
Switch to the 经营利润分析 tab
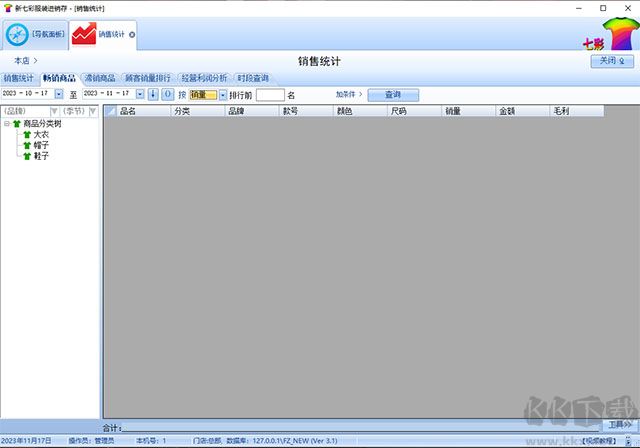pos(204,78)
